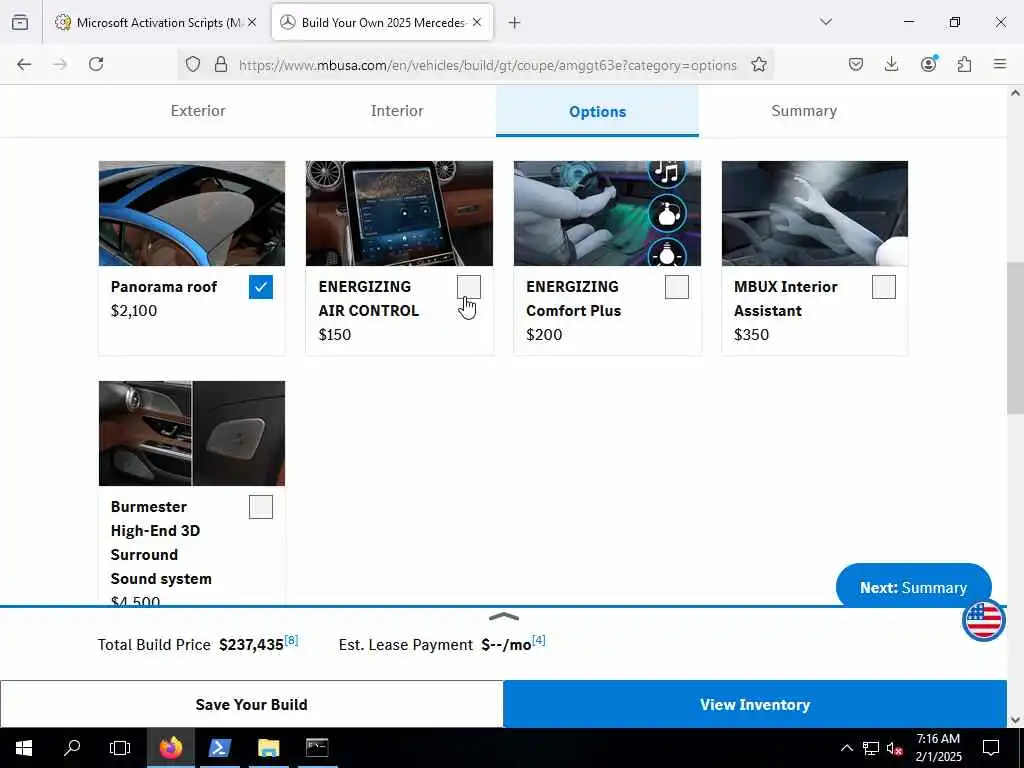The height and width of the screenshot is (768, 1024).
Task: Click the ENERGIZING AIR CONTROL title
Action: pos(369,298)
